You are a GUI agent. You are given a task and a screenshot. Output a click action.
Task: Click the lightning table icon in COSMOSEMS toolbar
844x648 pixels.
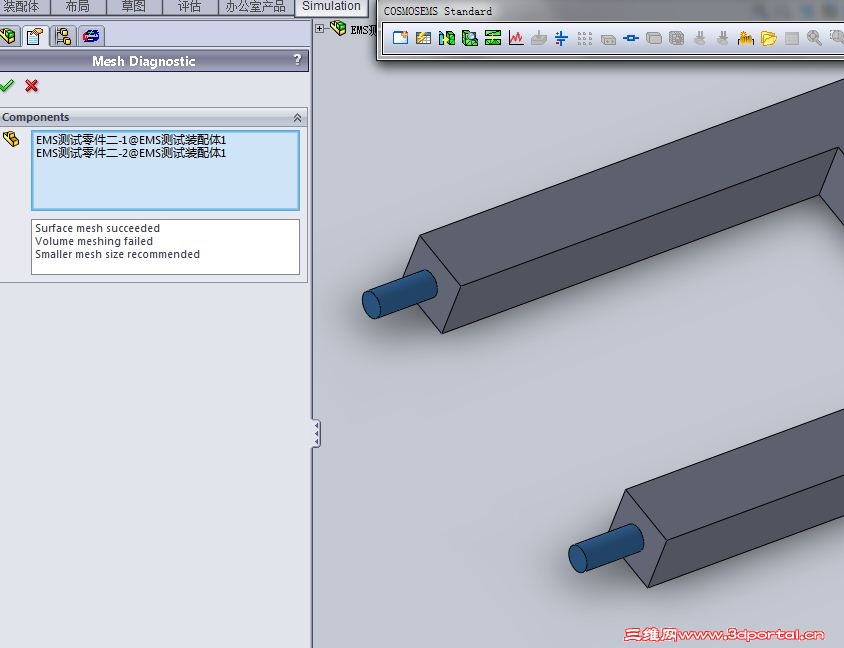click(424, 38)
